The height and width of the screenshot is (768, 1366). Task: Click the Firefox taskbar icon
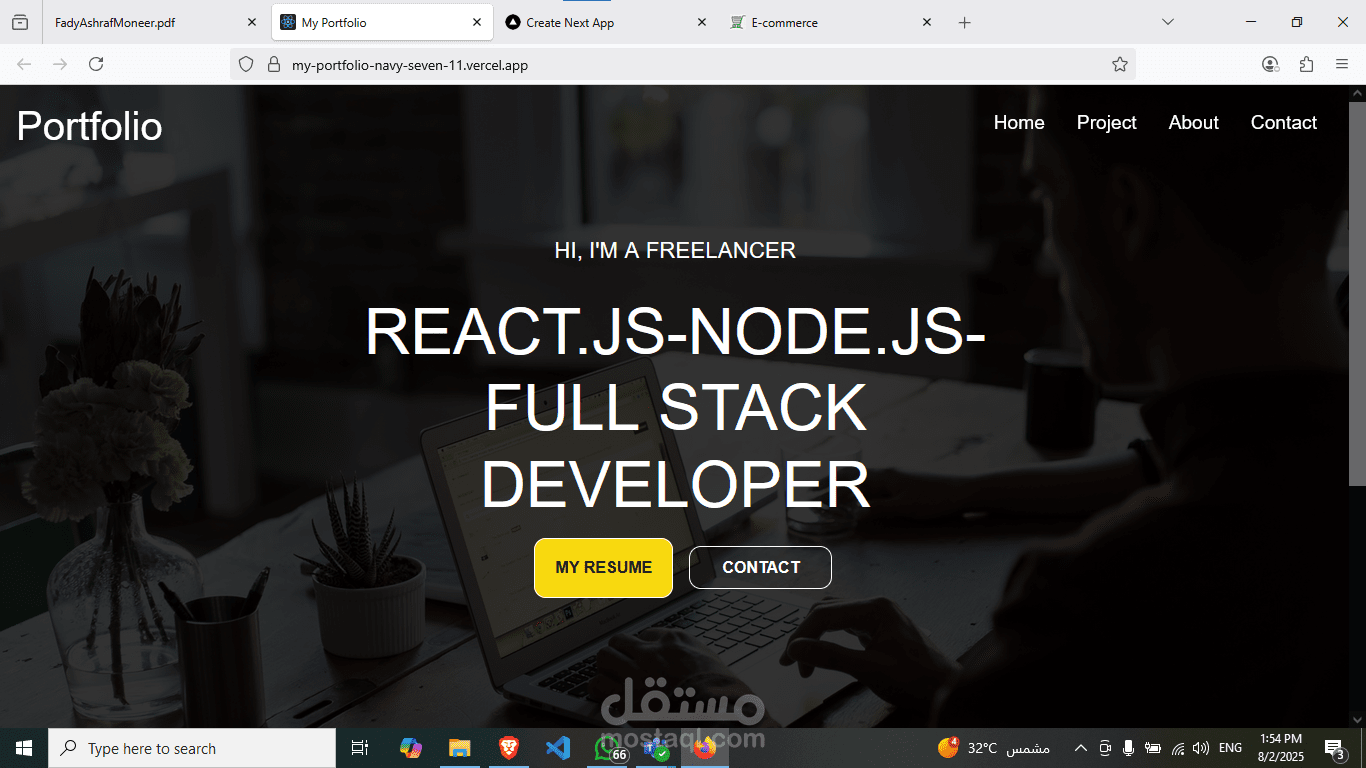point(704,748)
